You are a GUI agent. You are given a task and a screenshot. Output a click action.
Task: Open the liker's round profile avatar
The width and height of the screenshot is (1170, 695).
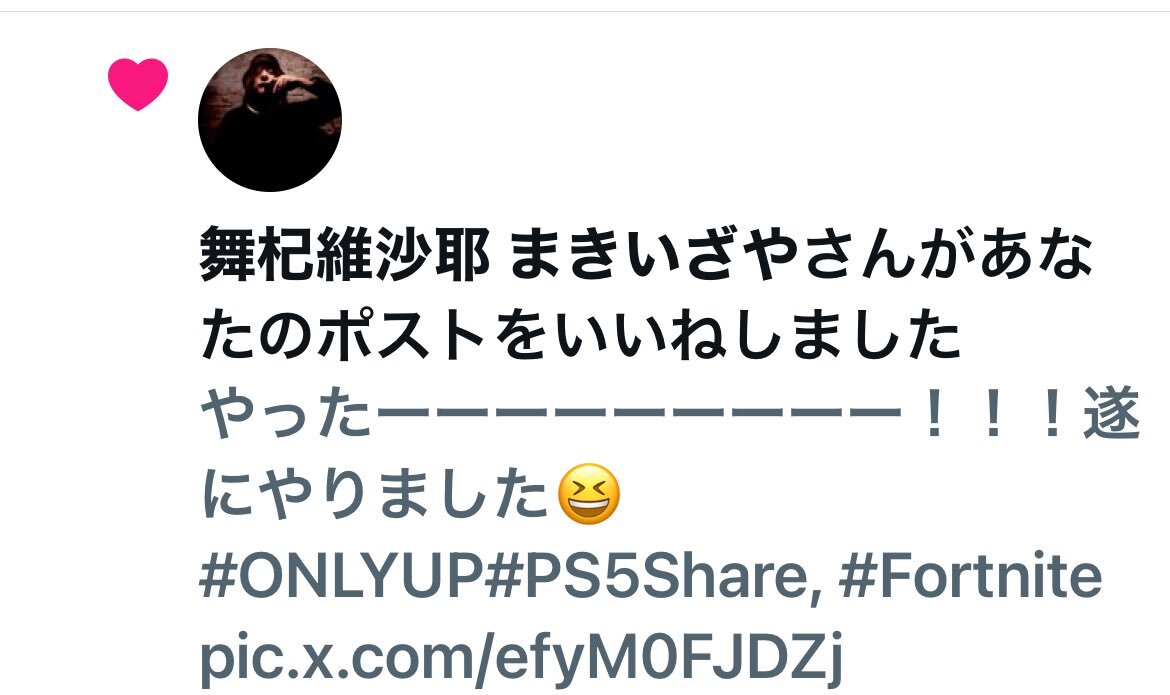tap(269, 120)
